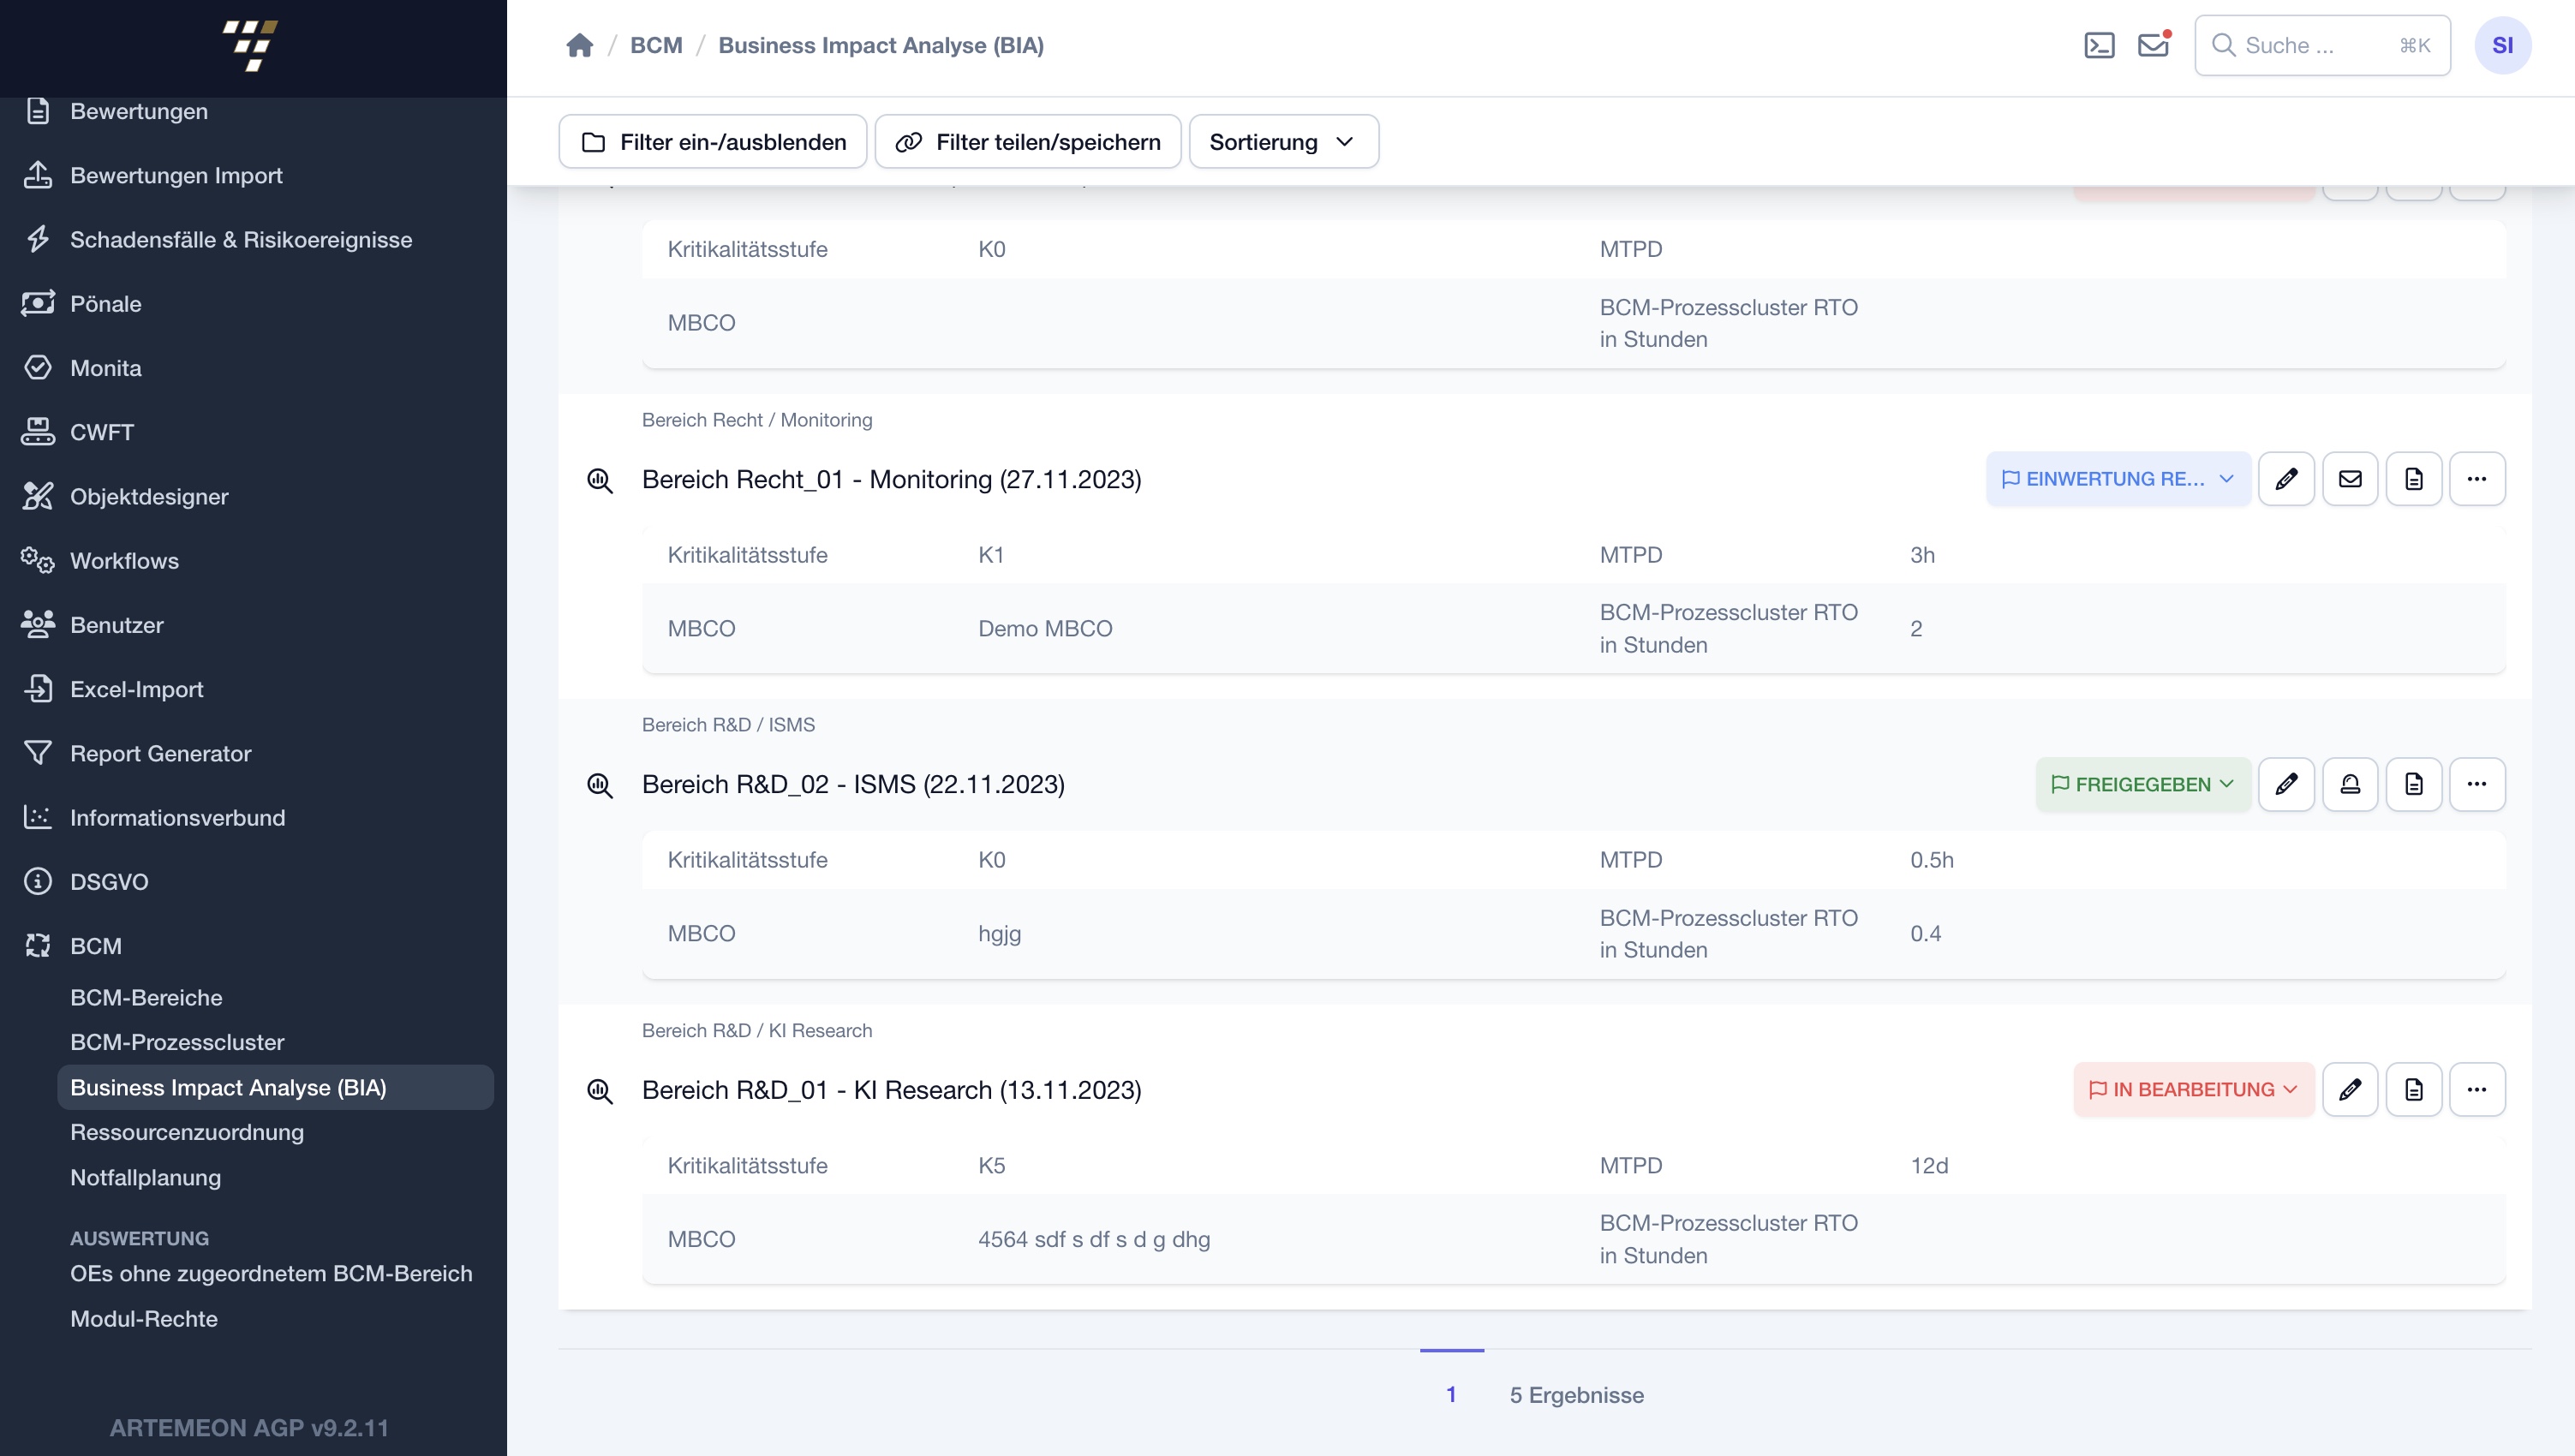
Task: Click the envelope icon for Bereich Recht_01 - Monitoring
Action: pyautogui.click(x=2350, y=479)
